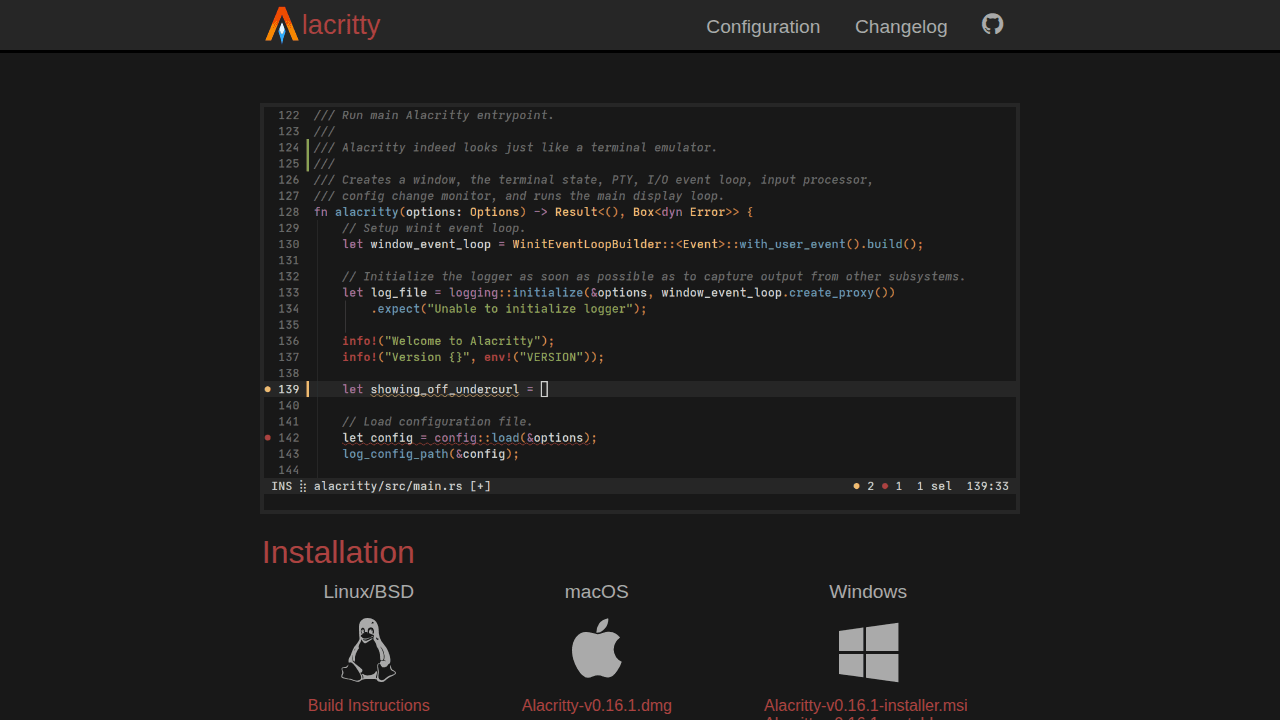This screenshot has width=1280, height=720.
Task: Open the GitHub repository icon
Action: (x=992, y=24)
